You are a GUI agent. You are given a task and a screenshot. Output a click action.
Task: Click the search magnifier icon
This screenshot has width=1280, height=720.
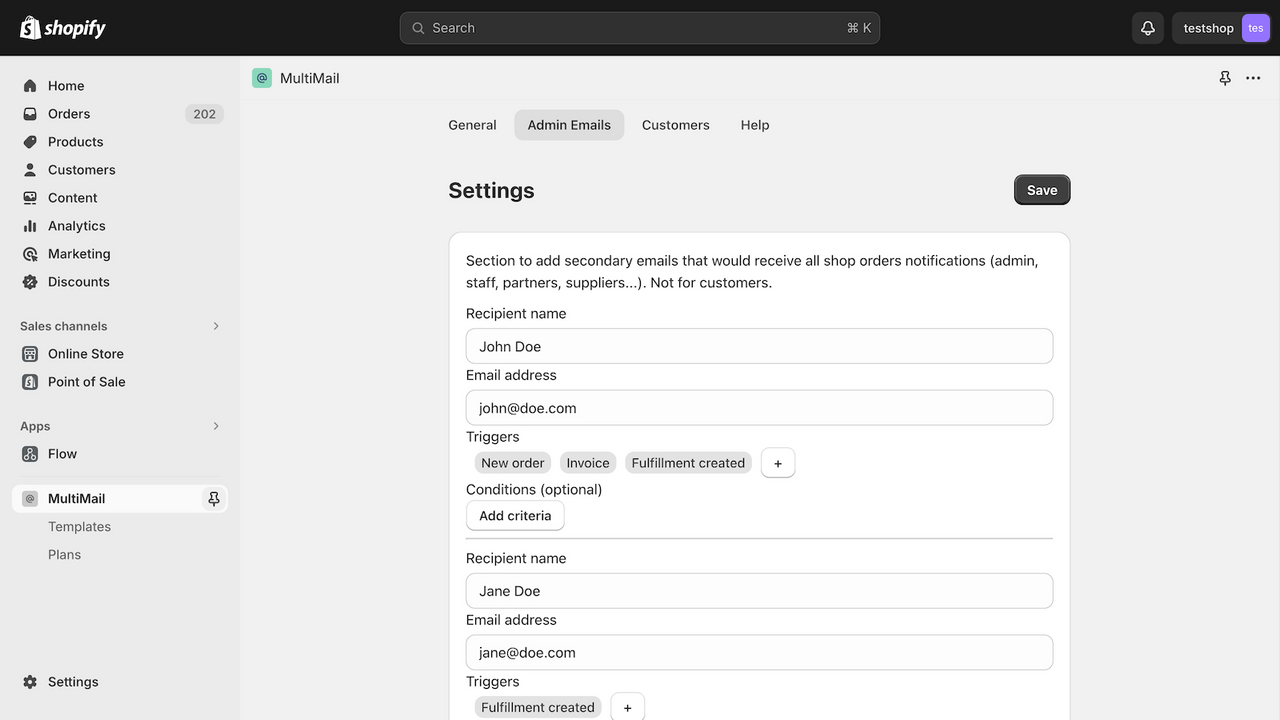[418, 28]
